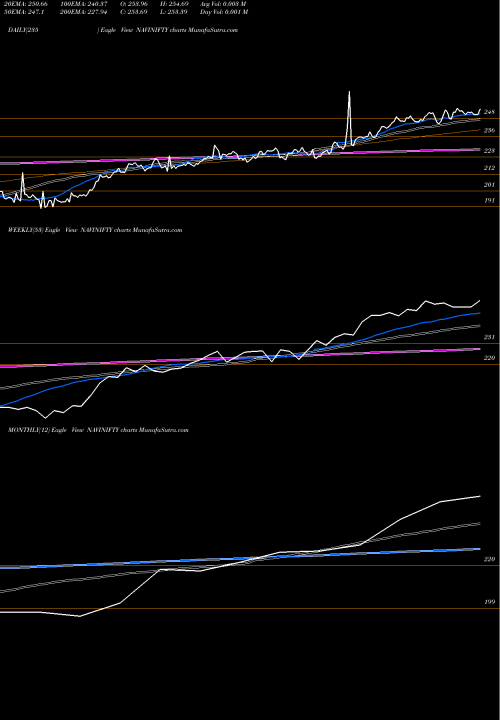The image size is (500, 720).
Task: Click the 248 price label on daily chart
Action: (489, 112)
